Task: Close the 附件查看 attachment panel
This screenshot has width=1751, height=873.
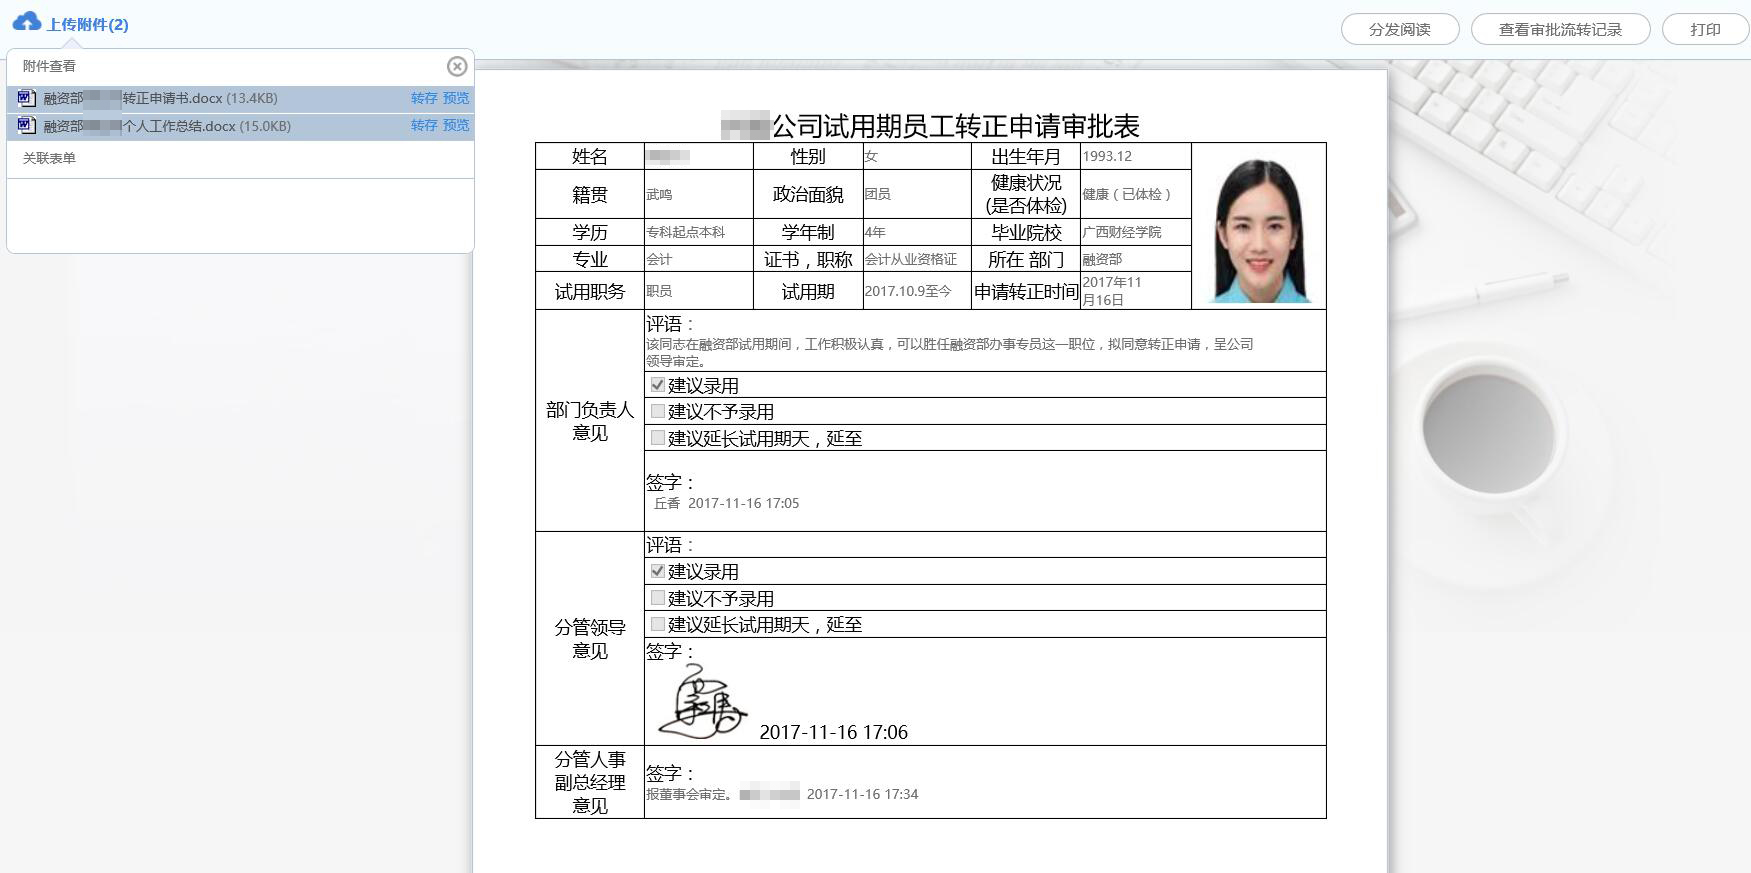Action: click(x=457, y=66)
